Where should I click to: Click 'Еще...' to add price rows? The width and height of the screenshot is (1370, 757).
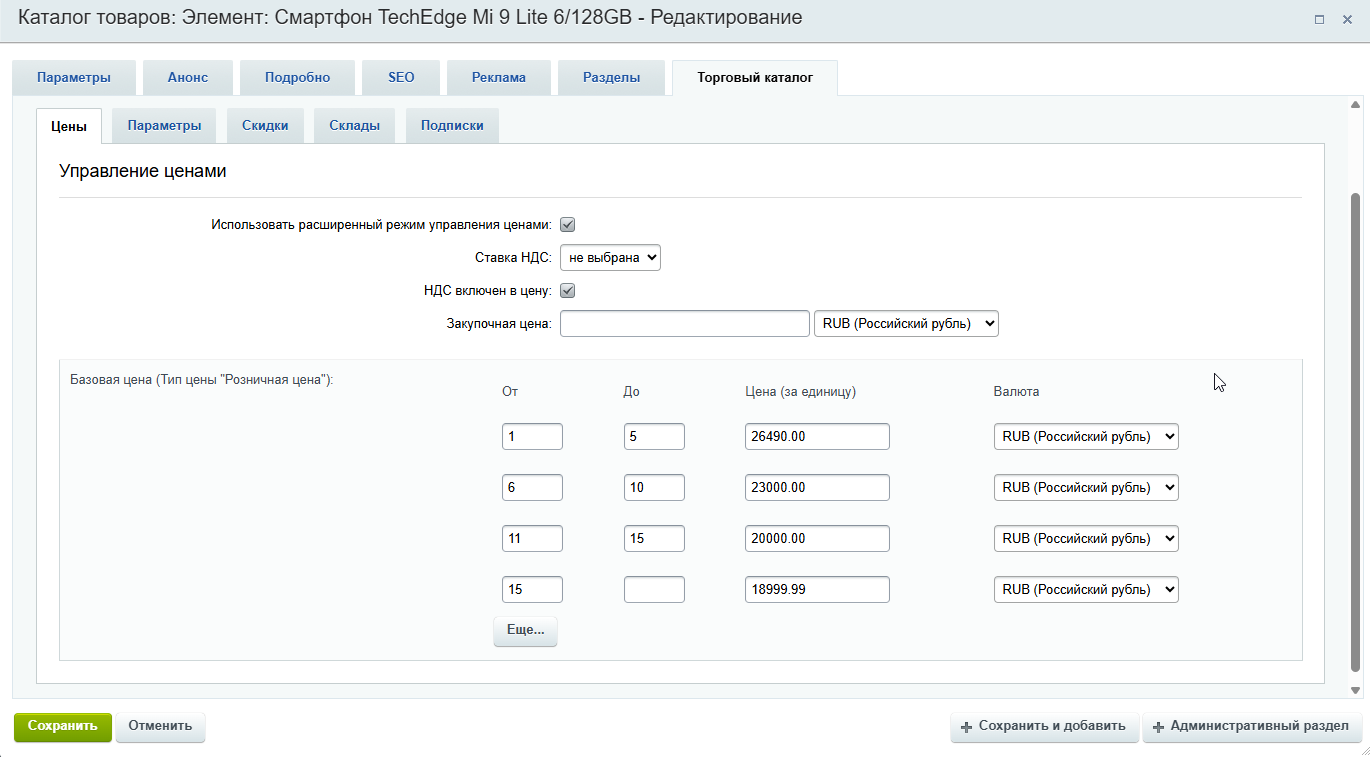[x=525, y=631]
